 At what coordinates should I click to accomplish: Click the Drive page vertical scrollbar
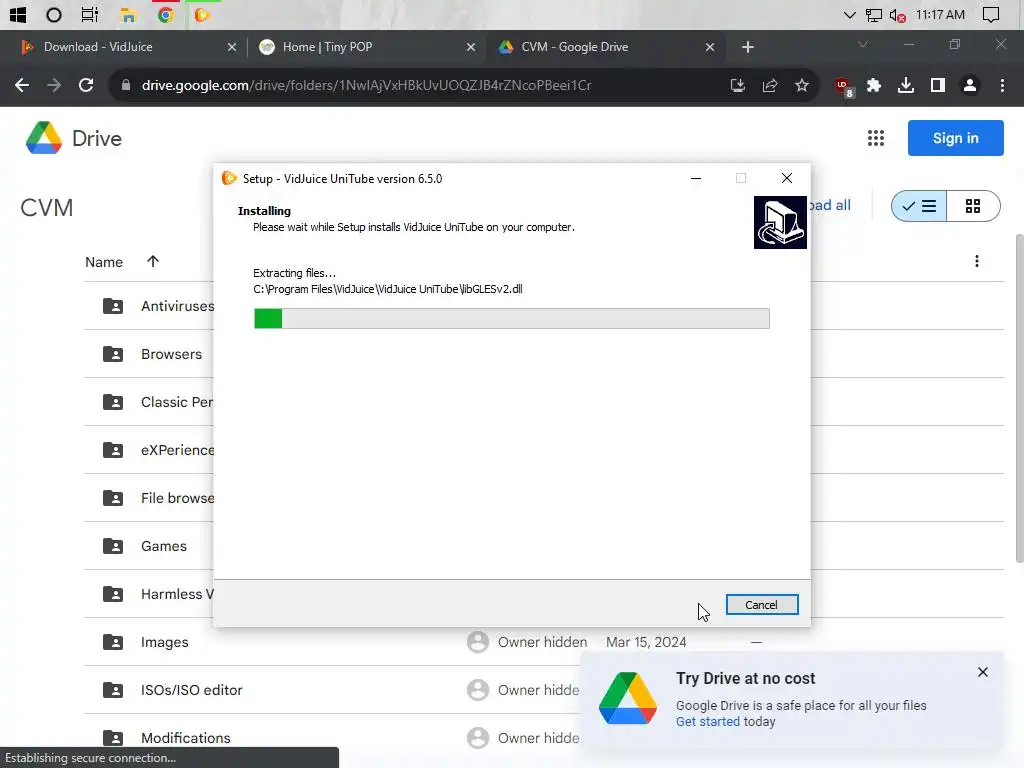[1019, 398]
